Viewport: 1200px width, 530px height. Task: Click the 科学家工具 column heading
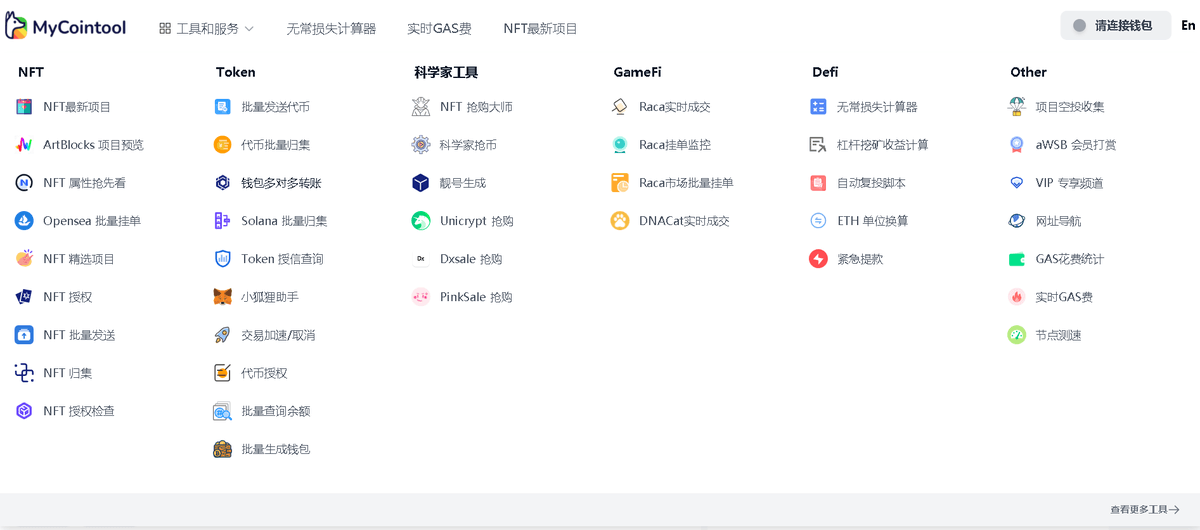[x=446, y=72]
